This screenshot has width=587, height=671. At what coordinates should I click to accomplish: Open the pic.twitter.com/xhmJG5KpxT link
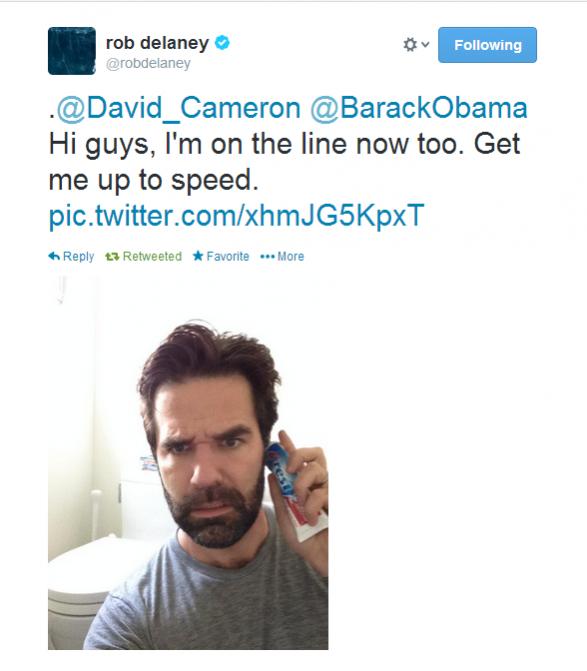(236, 215)
